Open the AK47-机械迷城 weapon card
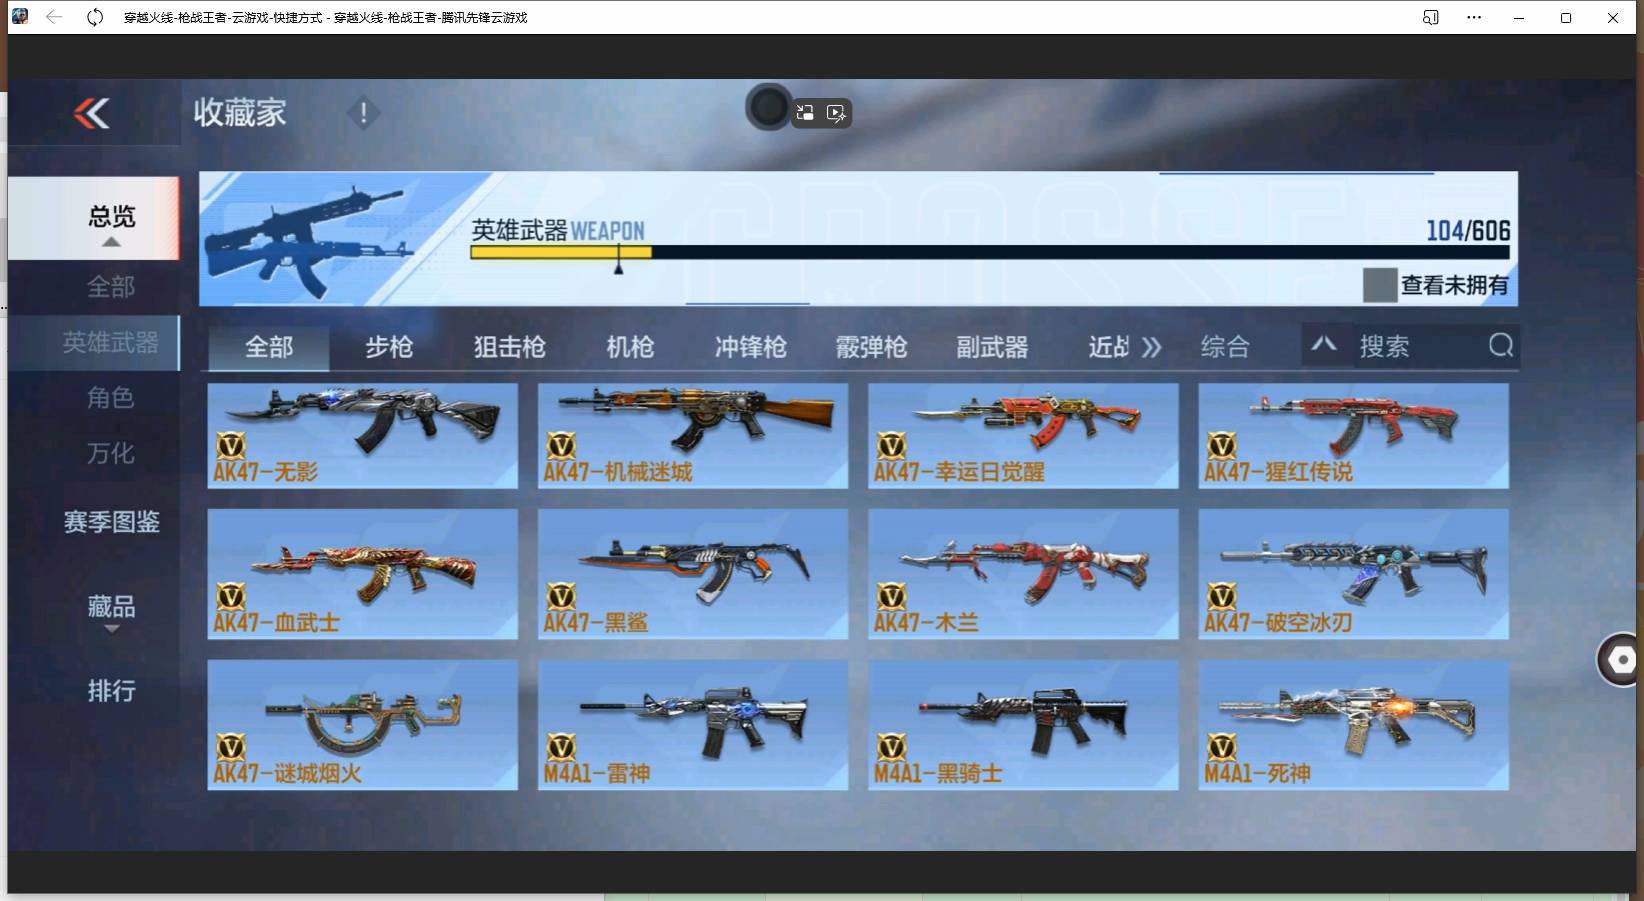The image size is (1644, 901). 693,436
